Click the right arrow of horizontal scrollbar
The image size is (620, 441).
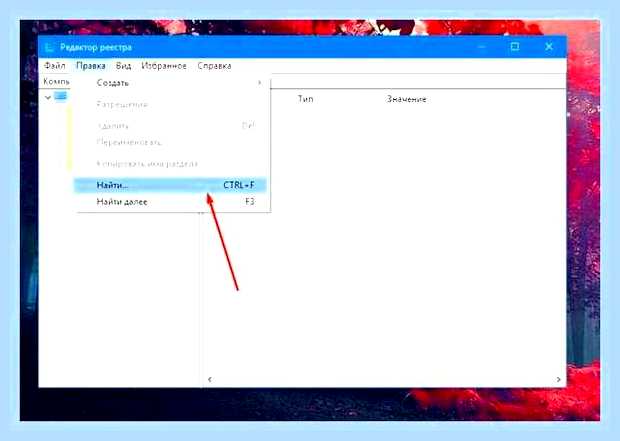pos(558,379)
